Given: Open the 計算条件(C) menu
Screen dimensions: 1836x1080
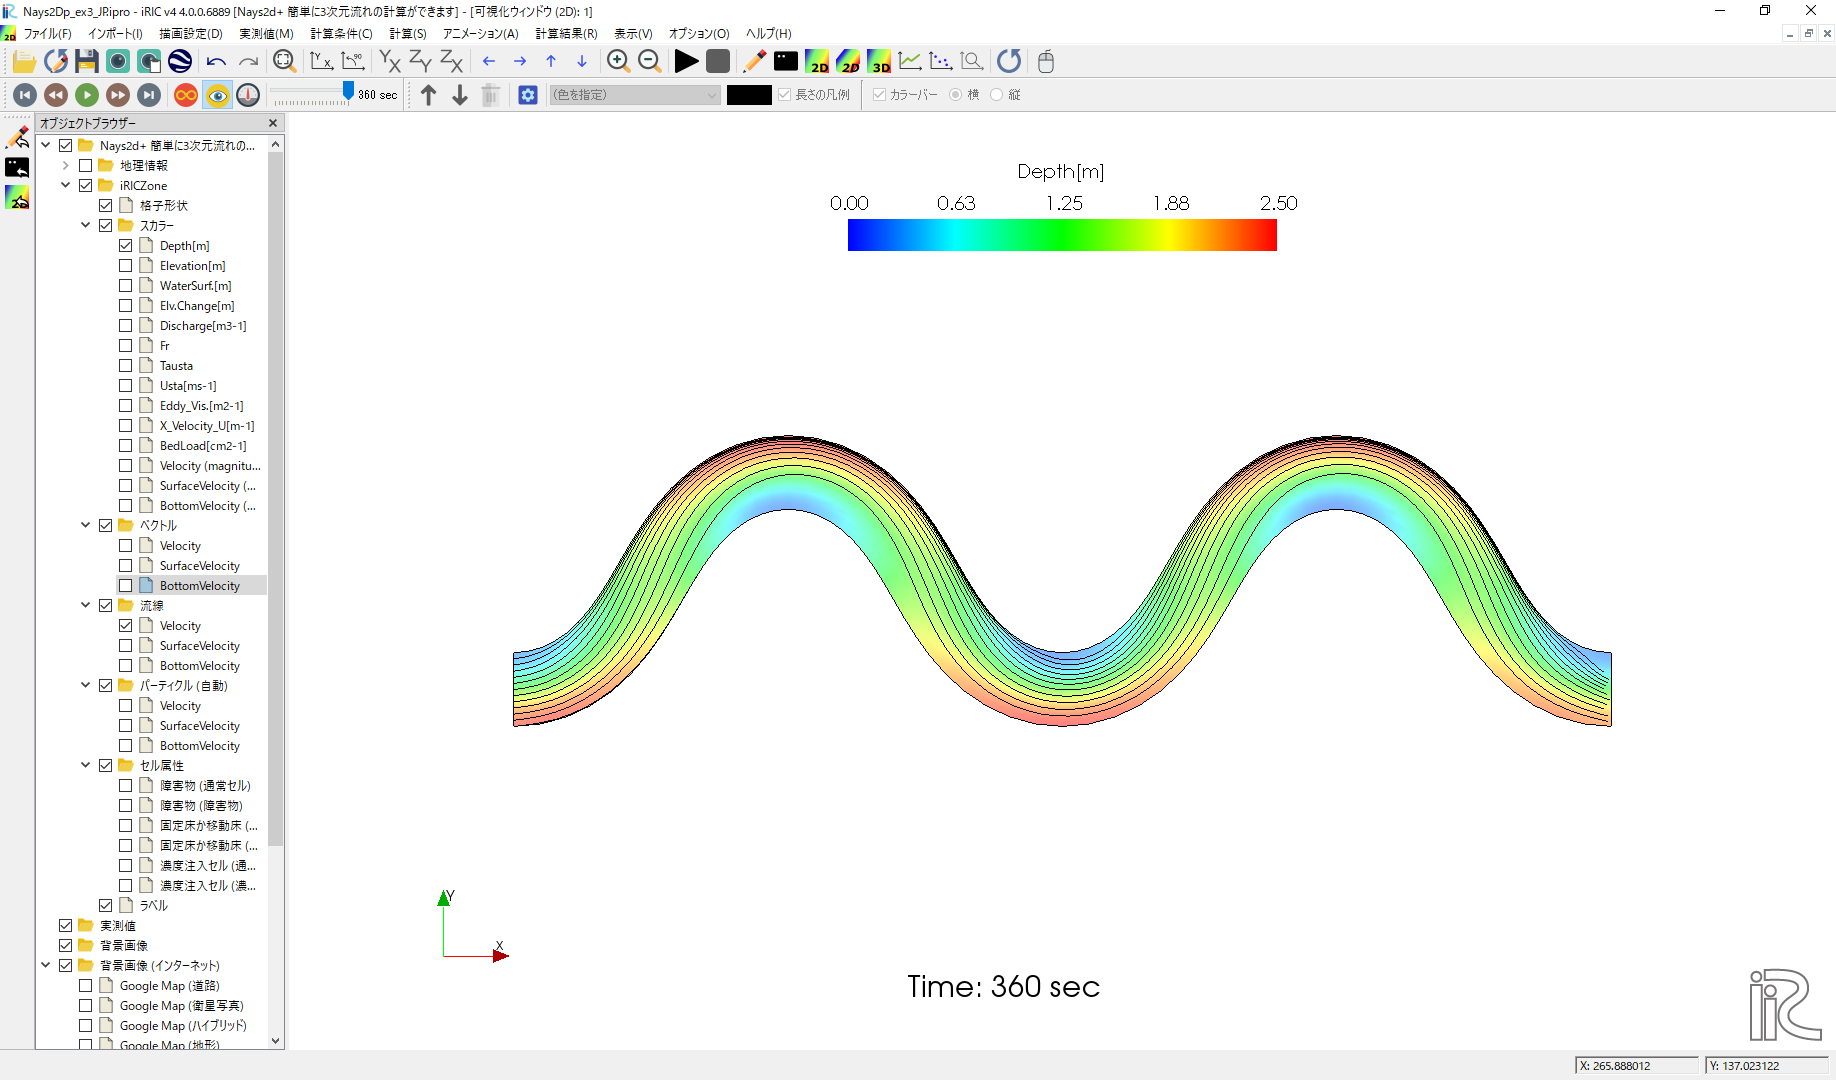Looking at the screenshot, I should click(341, 34).
